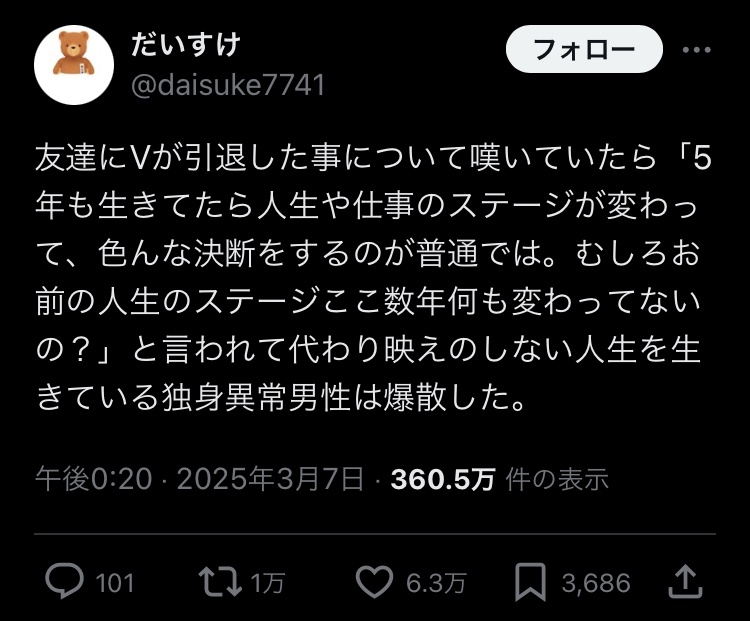Click the 件の表示 views label
750x621 pixels.
pyautogui.click(x=557, y=479)
